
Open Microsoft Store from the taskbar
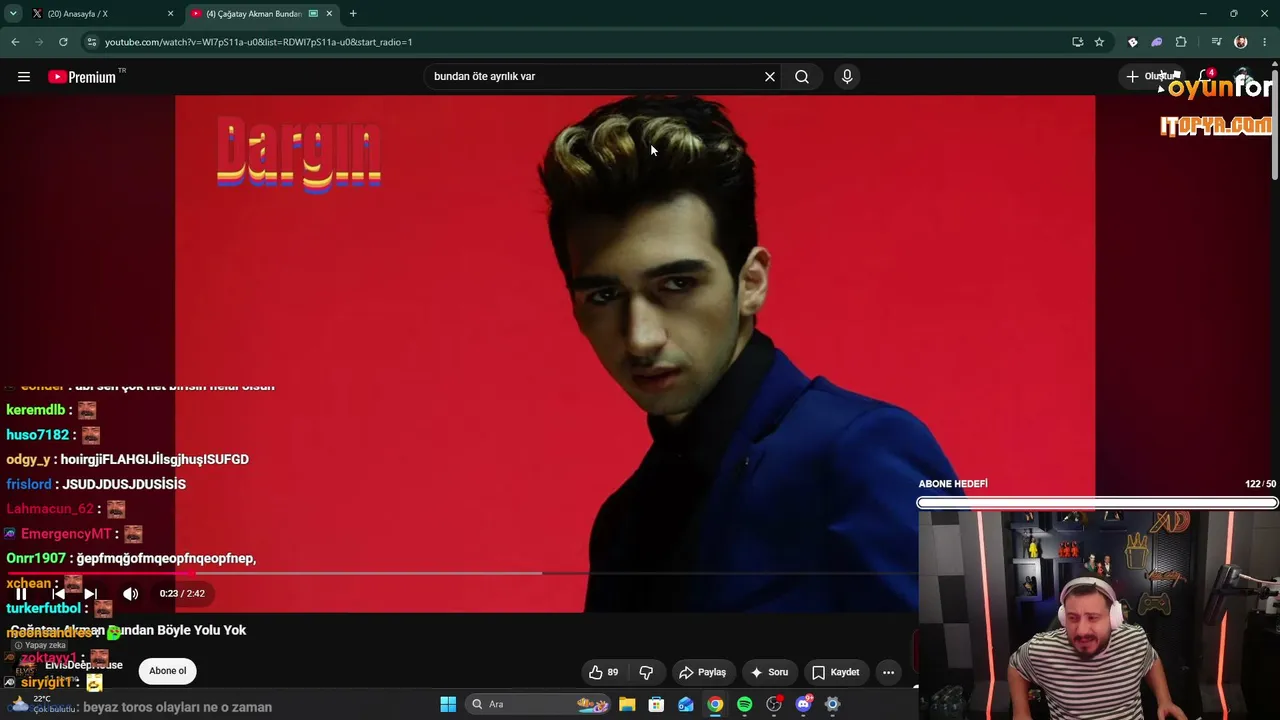[656, 704]
